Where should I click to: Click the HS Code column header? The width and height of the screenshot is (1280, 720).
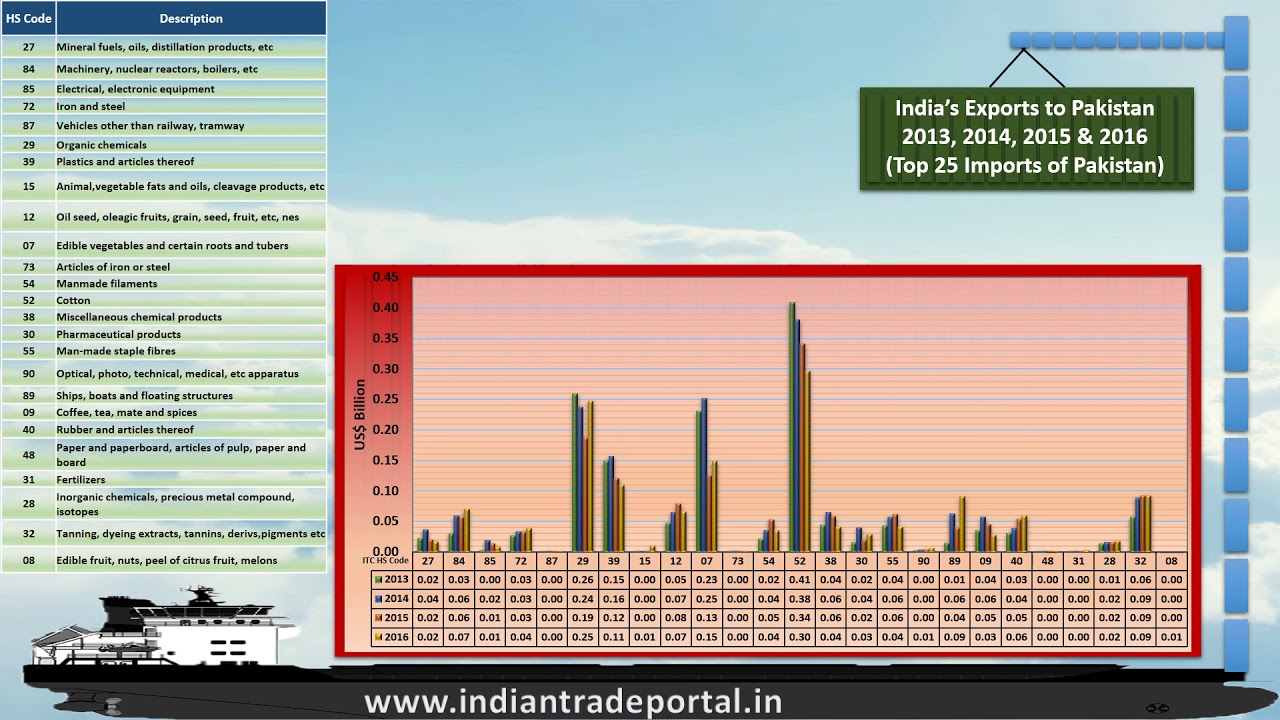click(28, 18)
